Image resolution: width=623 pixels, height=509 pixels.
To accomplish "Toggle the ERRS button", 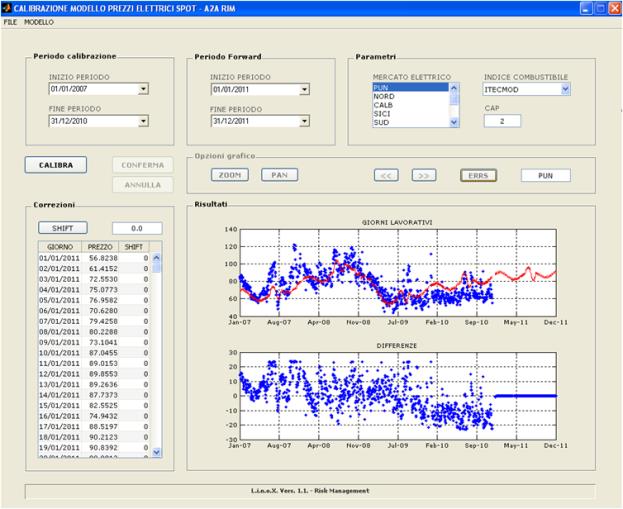I will (x=478, y=176).
